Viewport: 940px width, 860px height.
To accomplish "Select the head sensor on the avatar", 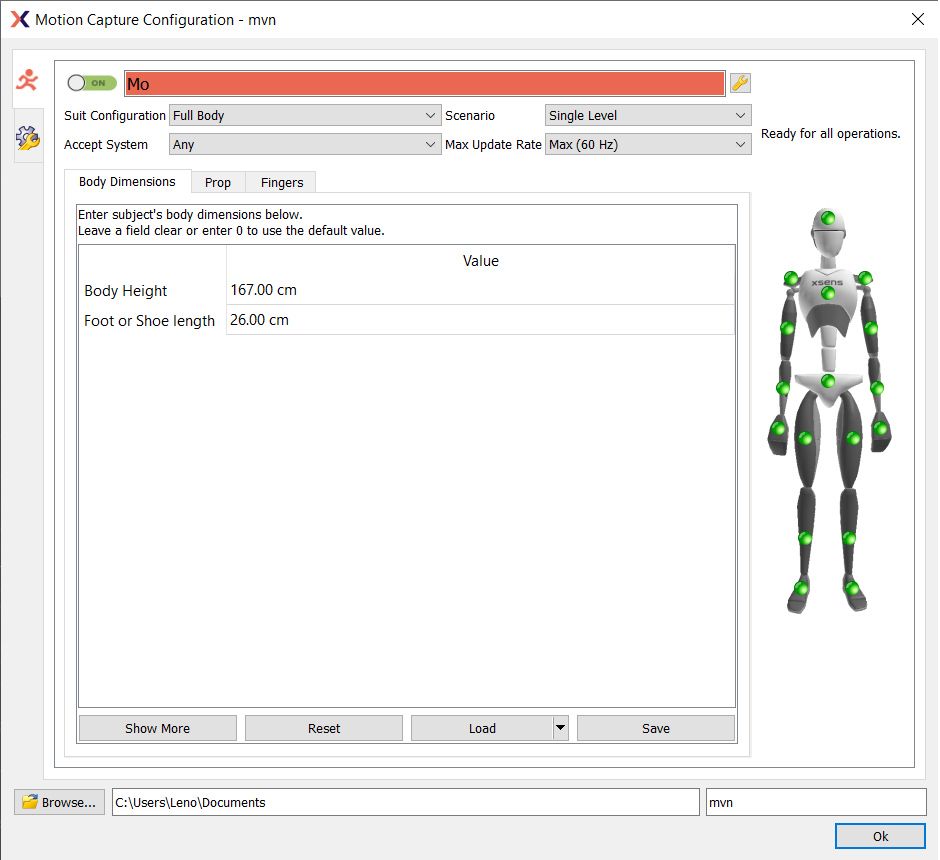I will tap(828, 219).
